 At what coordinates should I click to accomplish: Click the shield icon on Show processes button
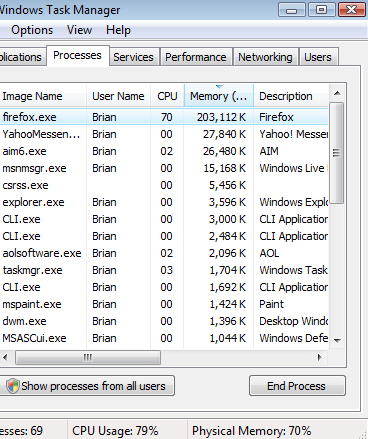tap(13, 386)
